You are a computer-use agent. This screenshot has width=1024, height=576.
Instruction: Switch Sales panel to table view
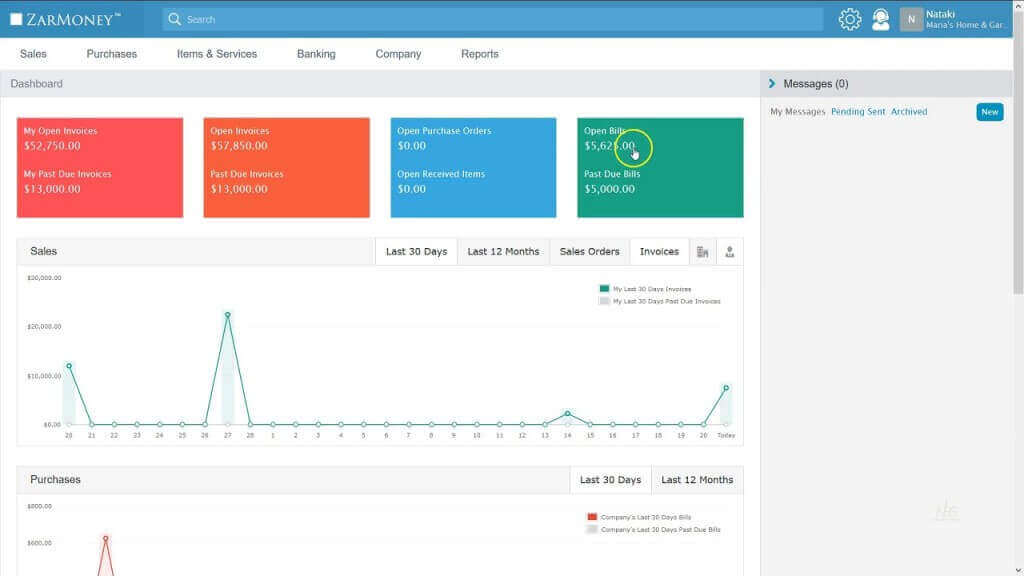tap(703, 251)
